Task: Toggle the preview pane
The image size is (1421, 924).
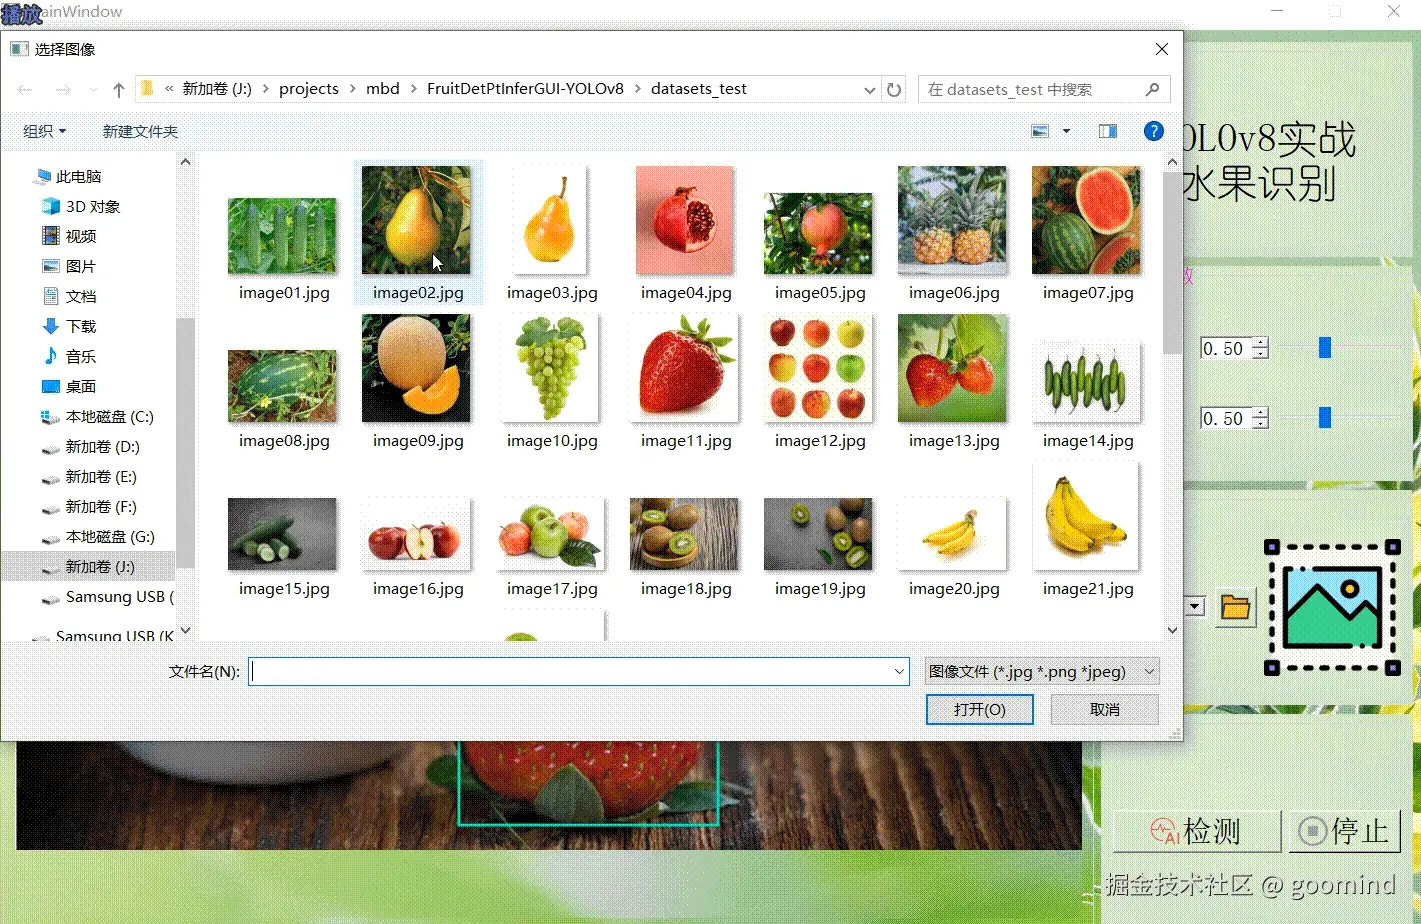Action: click(x=1108, y=131)
